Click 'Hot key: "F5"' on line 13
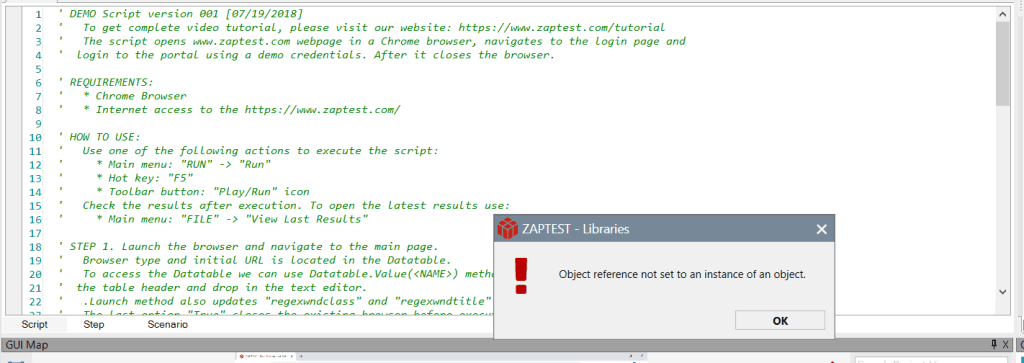1024x363 pixels. click(x=144, y=178)
